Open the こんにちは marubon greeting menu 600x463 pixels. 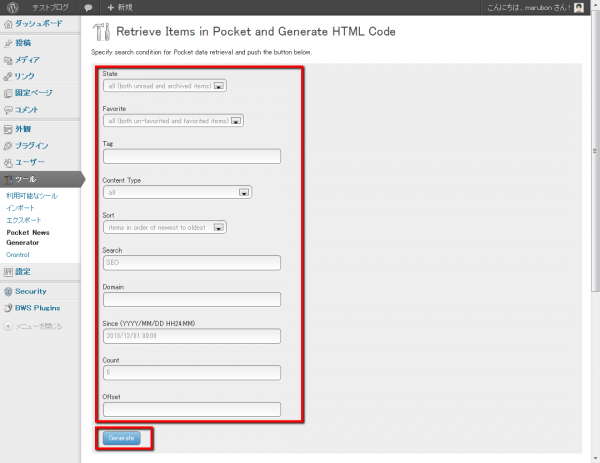tap(529, 7)
